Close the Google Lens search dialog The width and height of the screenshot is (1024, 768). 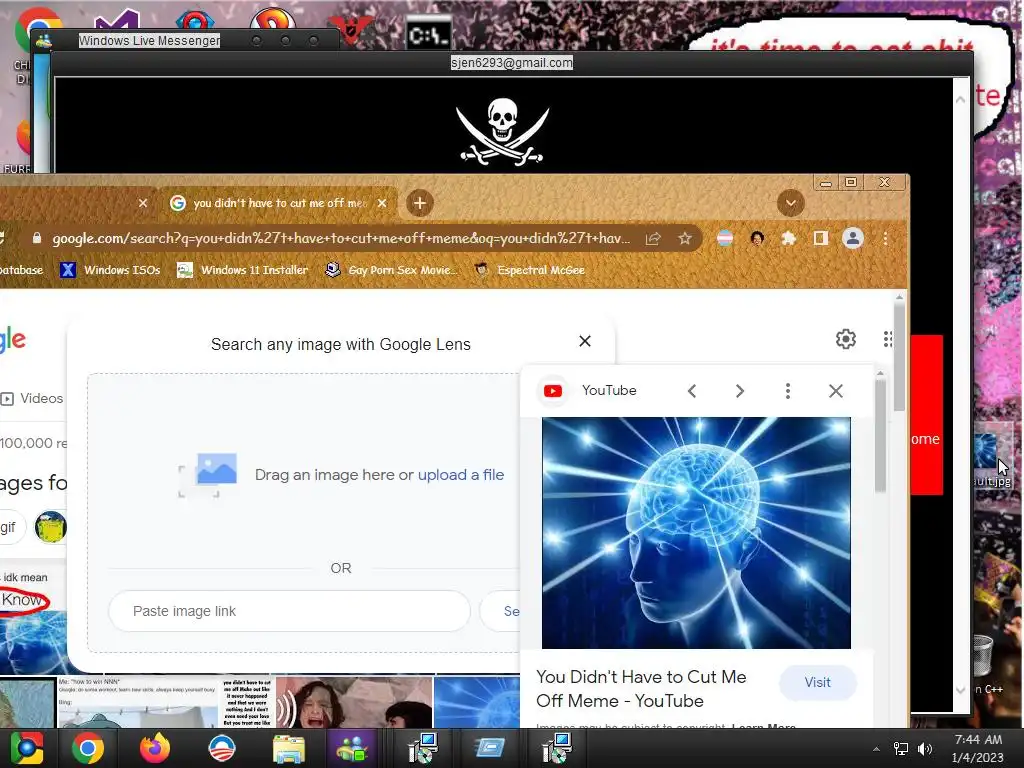(584, 341)
